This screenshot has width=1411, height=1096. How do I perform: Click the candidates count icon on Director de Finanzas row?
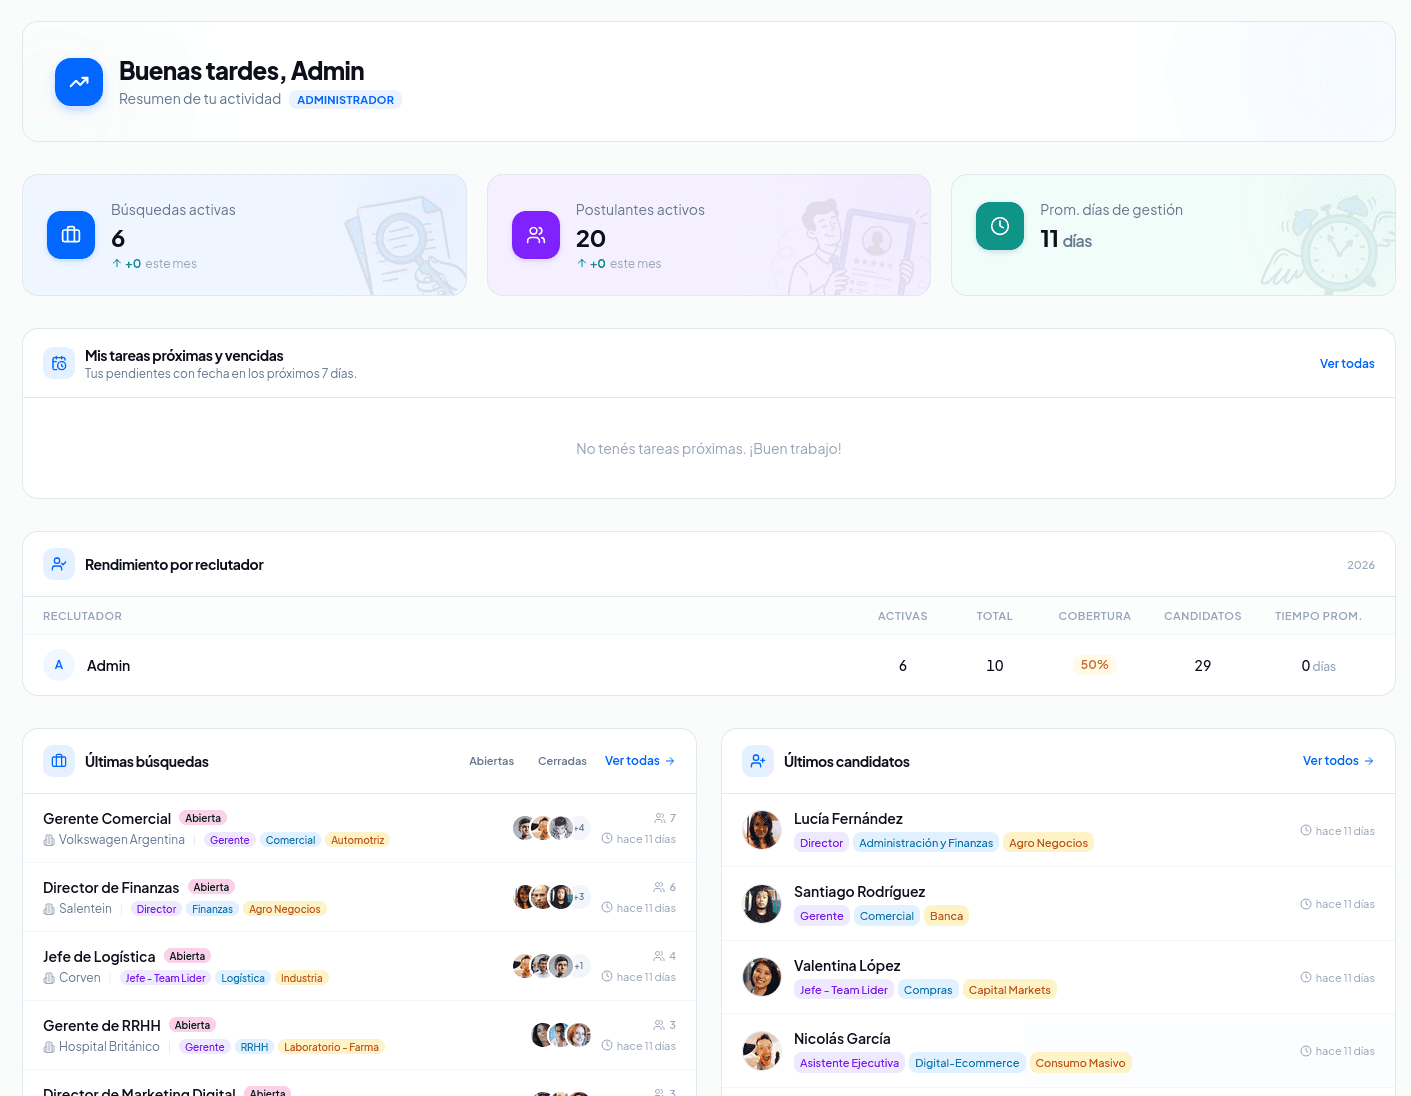[x=659, y=887]
